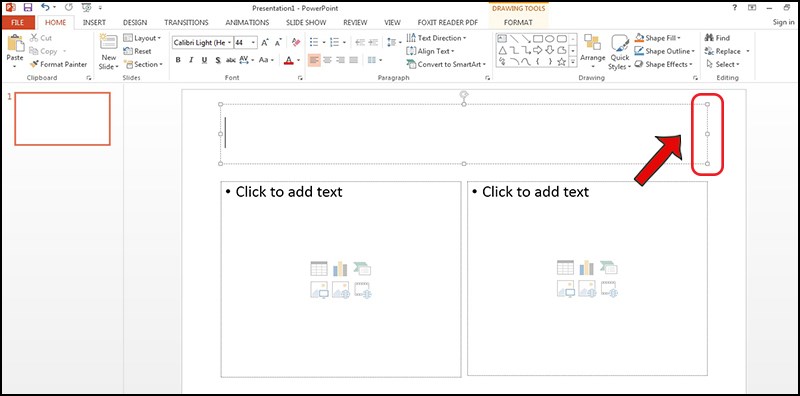Choose the star shape in shapes gallery

(562, 62)
